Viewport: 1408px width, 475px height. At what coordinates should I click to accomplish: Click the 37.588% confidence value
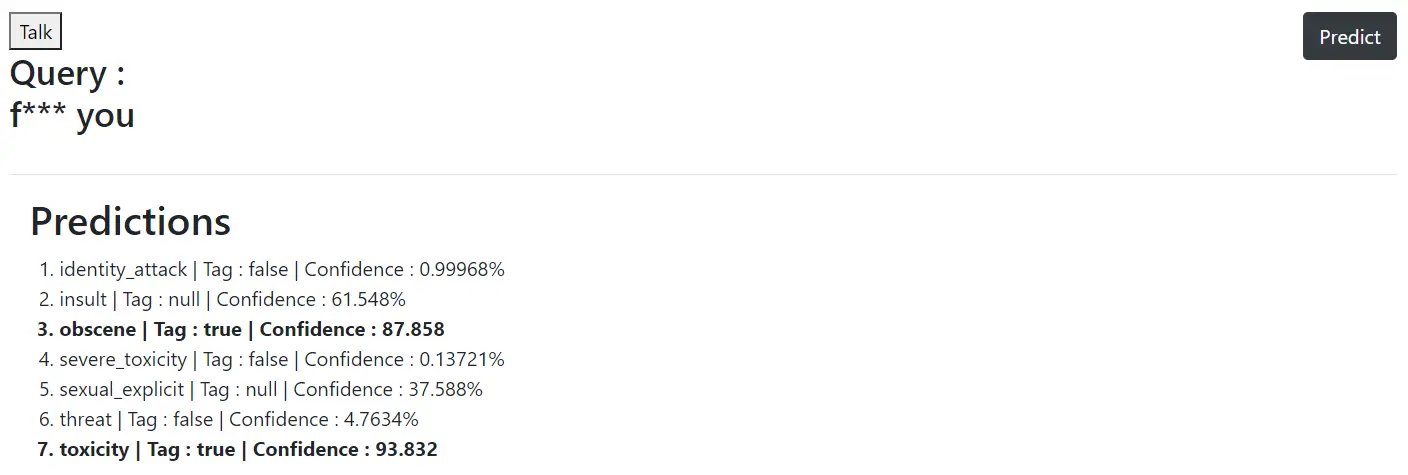coord(445,389)
